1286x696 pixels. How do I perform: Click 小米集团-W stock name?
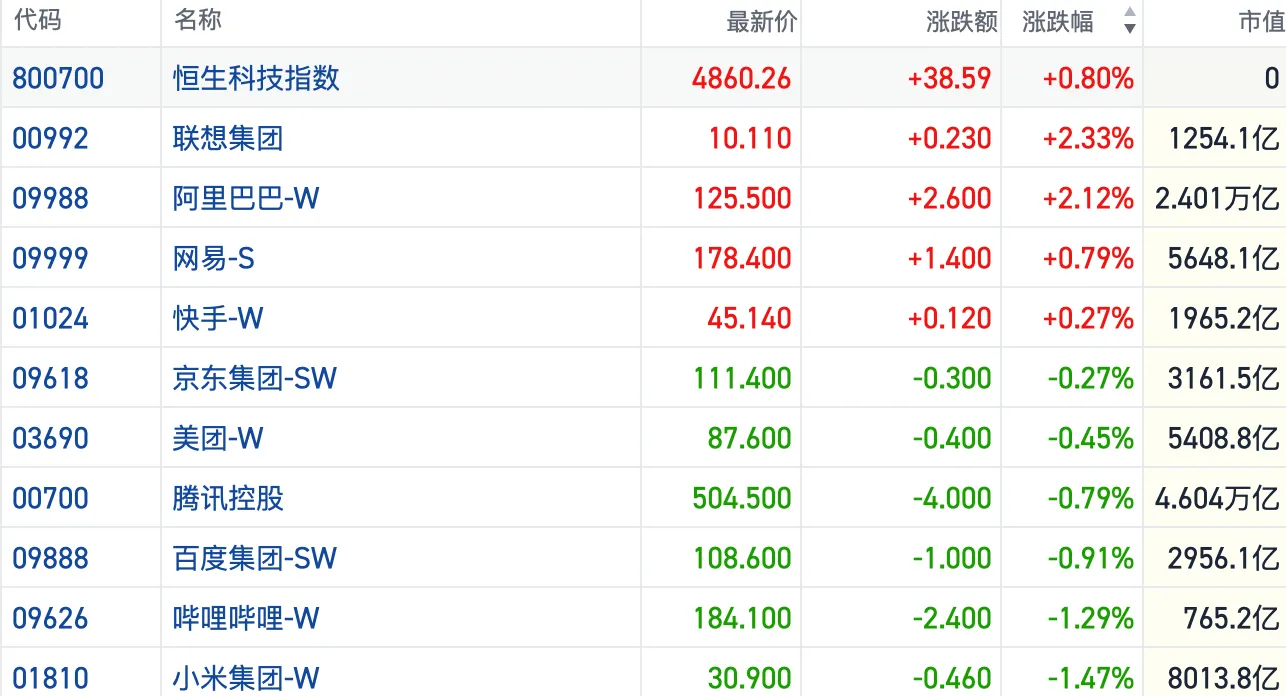(245, 678)
